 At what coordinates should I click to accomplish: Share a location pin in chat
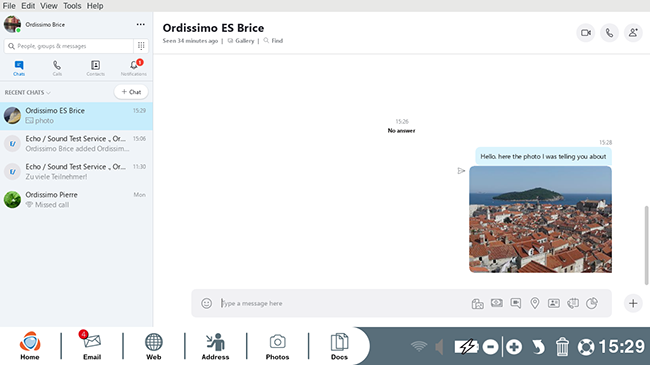tap(535, 303)
